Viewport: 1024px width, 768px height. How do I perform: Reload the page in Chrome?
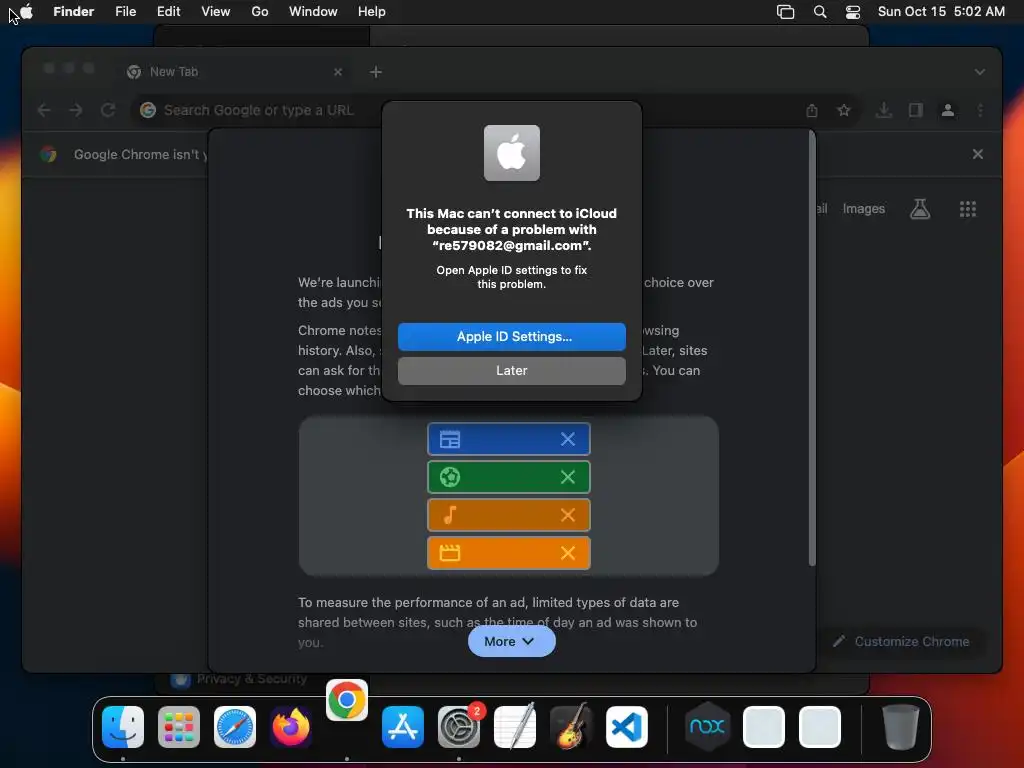pos(108,110)
